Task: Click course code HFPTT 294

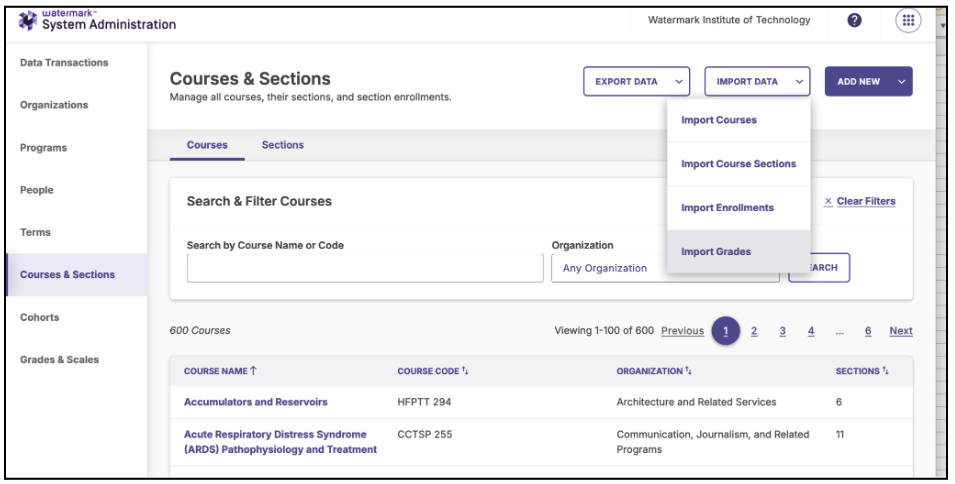Action: click(x=425, y=402)
